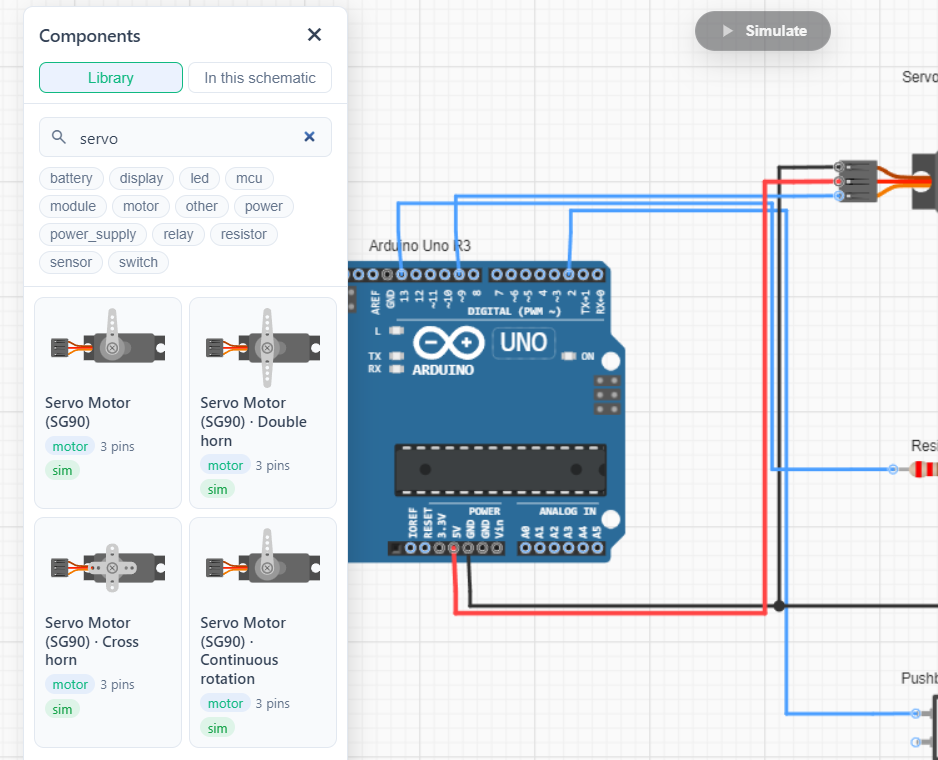Select the relay category chip
The height and width of the screenshot is (760, 938).
click(x=178, y=235)
